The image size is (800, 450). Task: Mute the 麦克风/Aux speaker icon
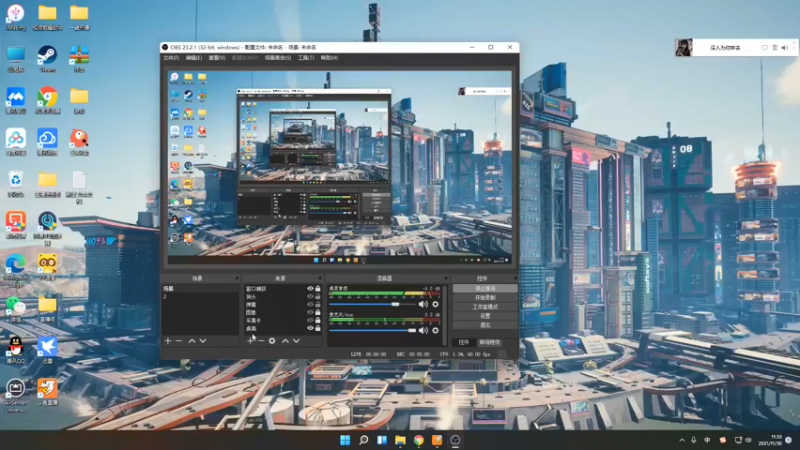pyautogui.click(x=423, y=331)
